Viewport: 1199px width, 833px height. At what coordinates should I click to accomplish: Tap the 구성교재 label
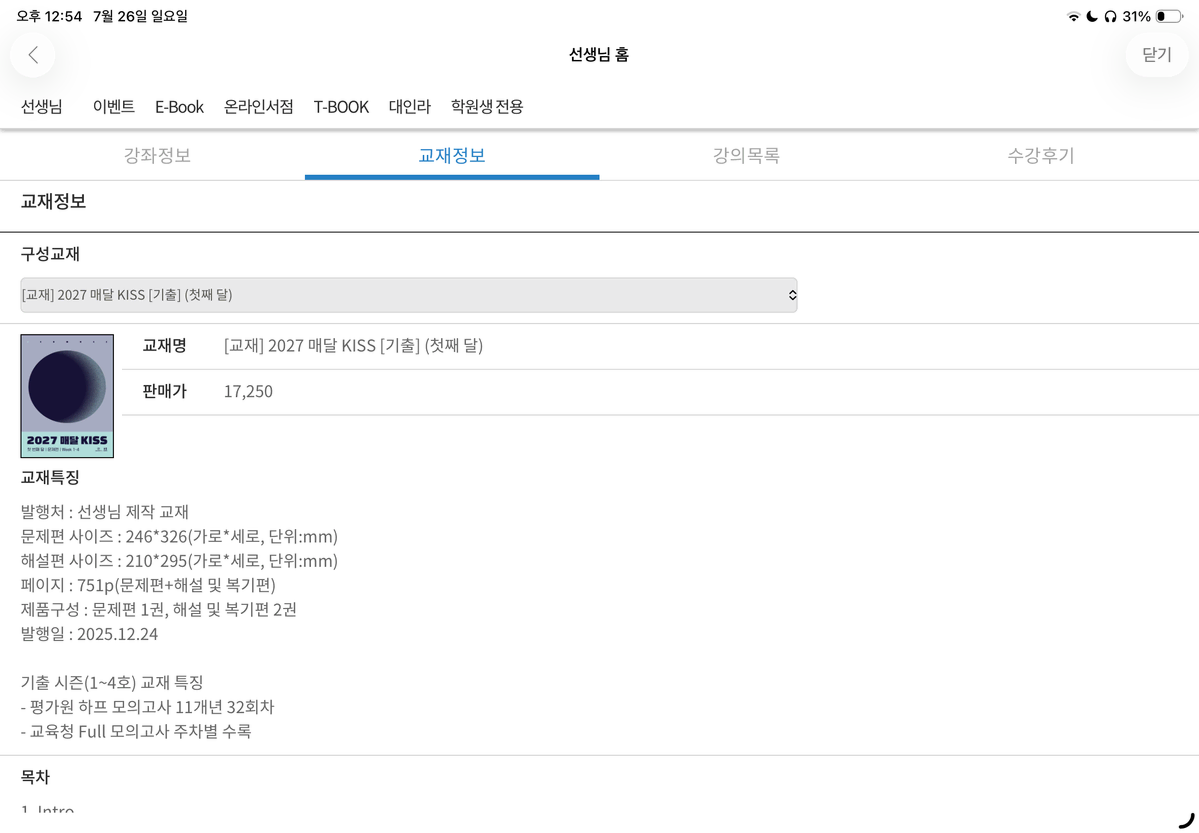tap(50, 254)
